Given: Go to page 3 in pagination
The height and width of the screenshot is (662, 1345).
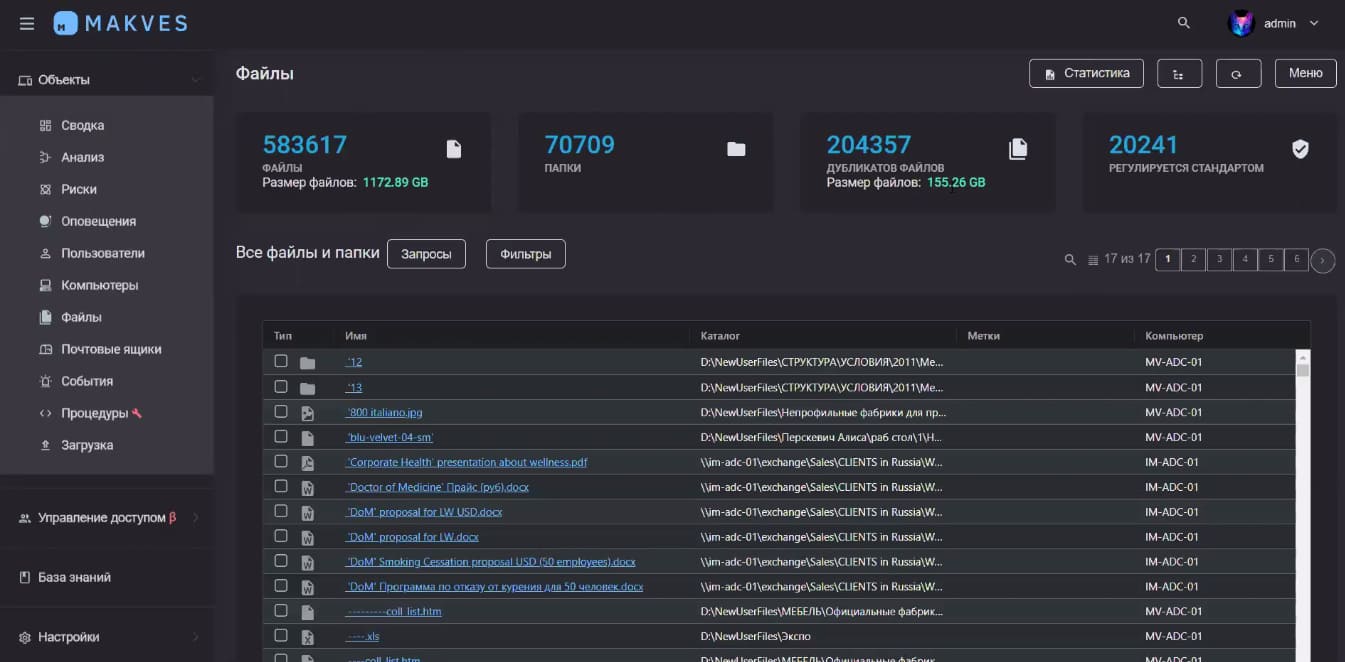Looking at the screenshot, I should coord(1219,260).
